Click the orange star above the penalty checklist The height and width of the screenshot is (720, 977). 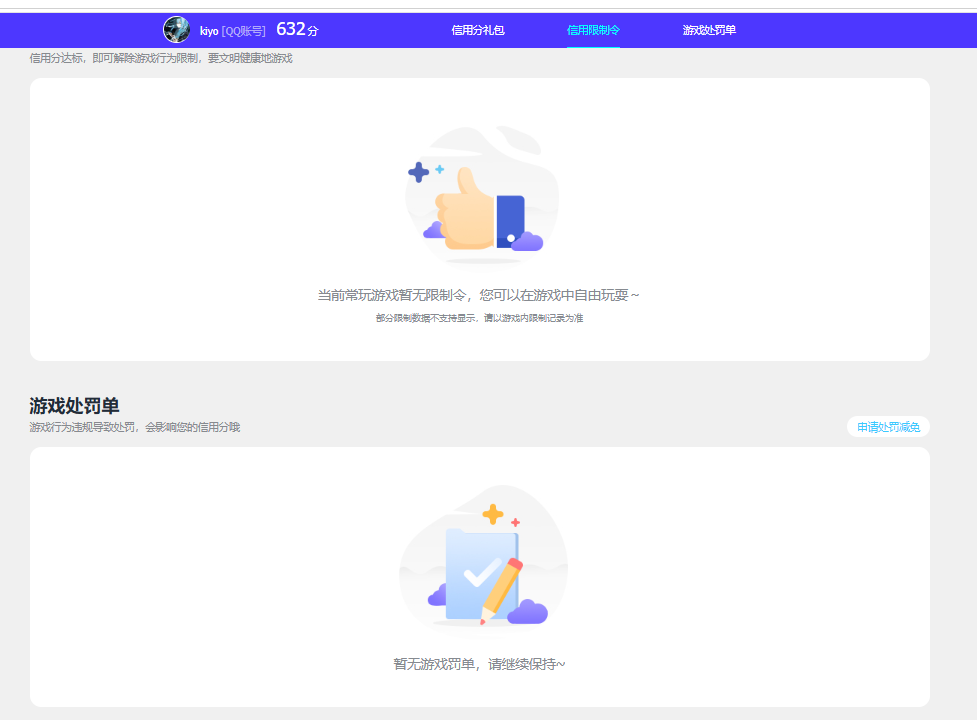492,516
